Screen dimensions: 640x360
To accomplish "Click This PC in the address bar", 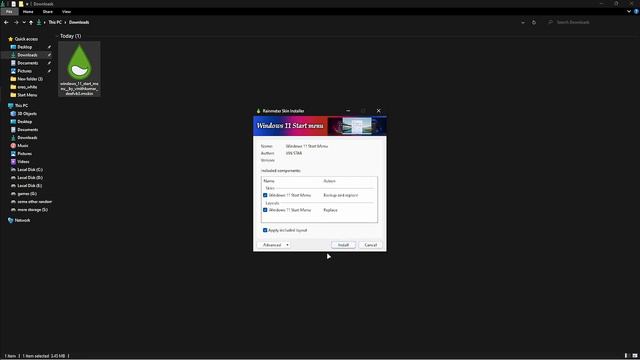I will 55,22.
